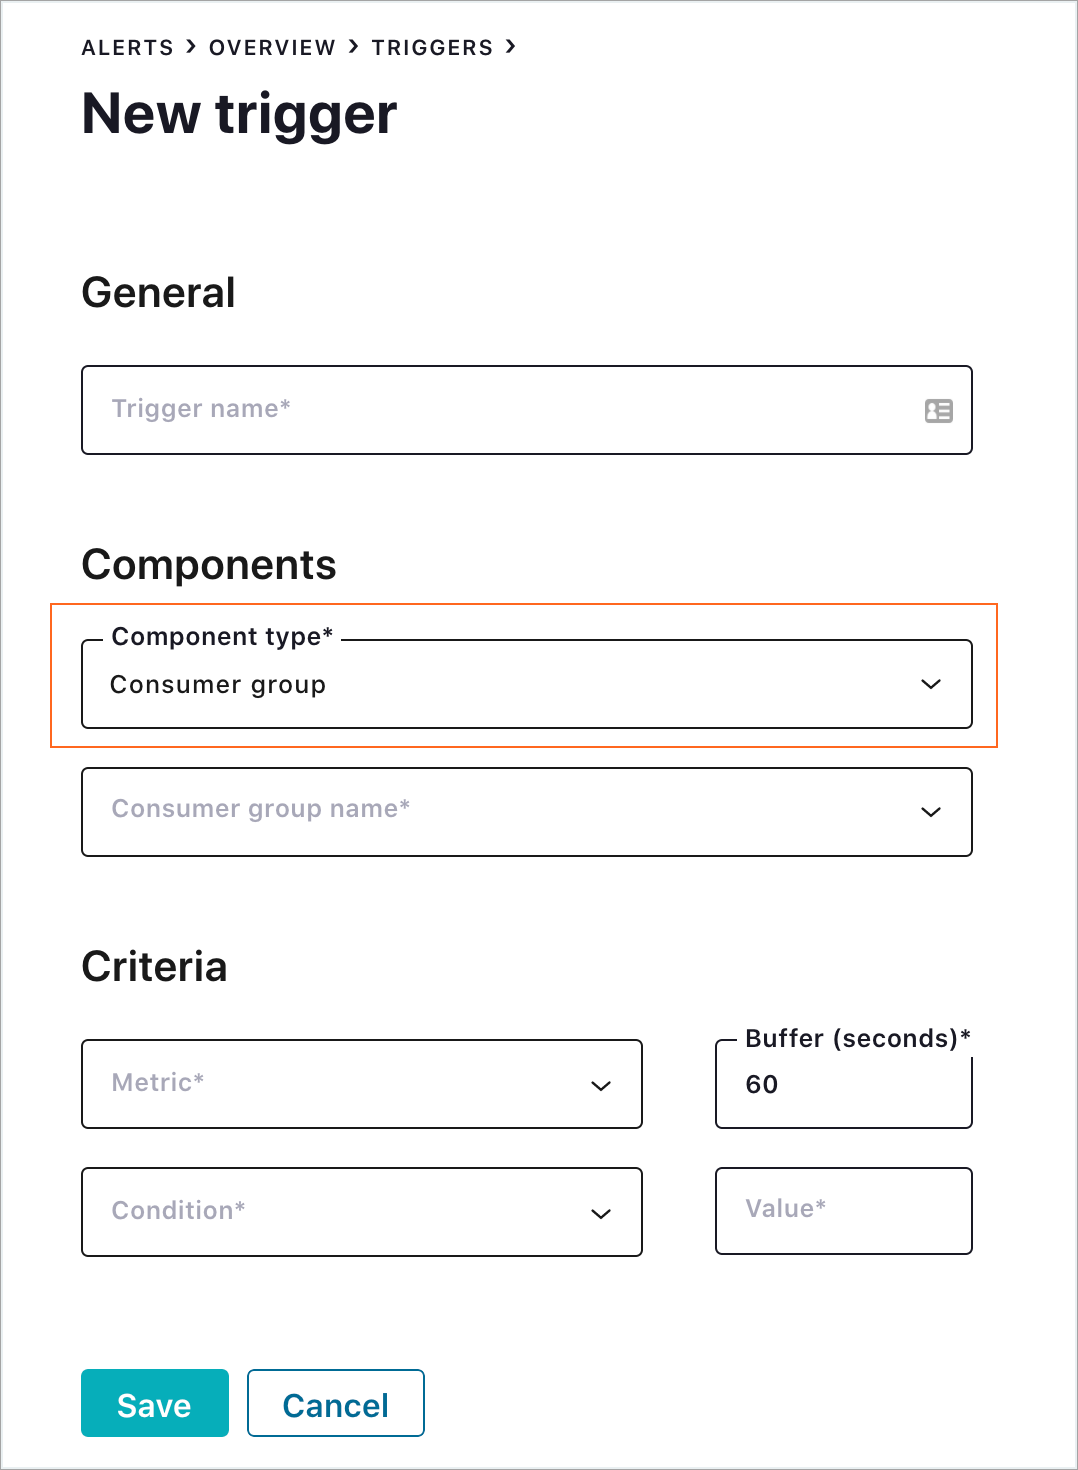
Task: Cancel creating the trigger
Action: pos(336,1403)
